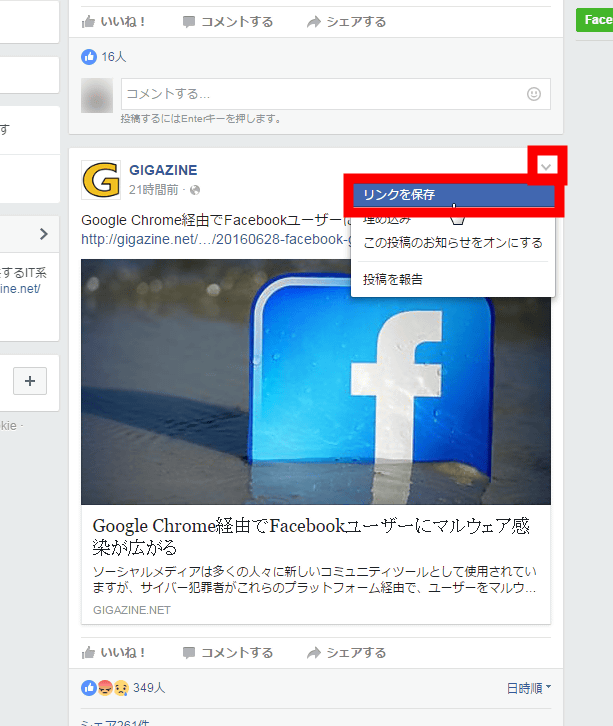The height and width of the screenshot is (726, 613).
Task: Click the 349人 reactions count
Action: coord(149,688)
